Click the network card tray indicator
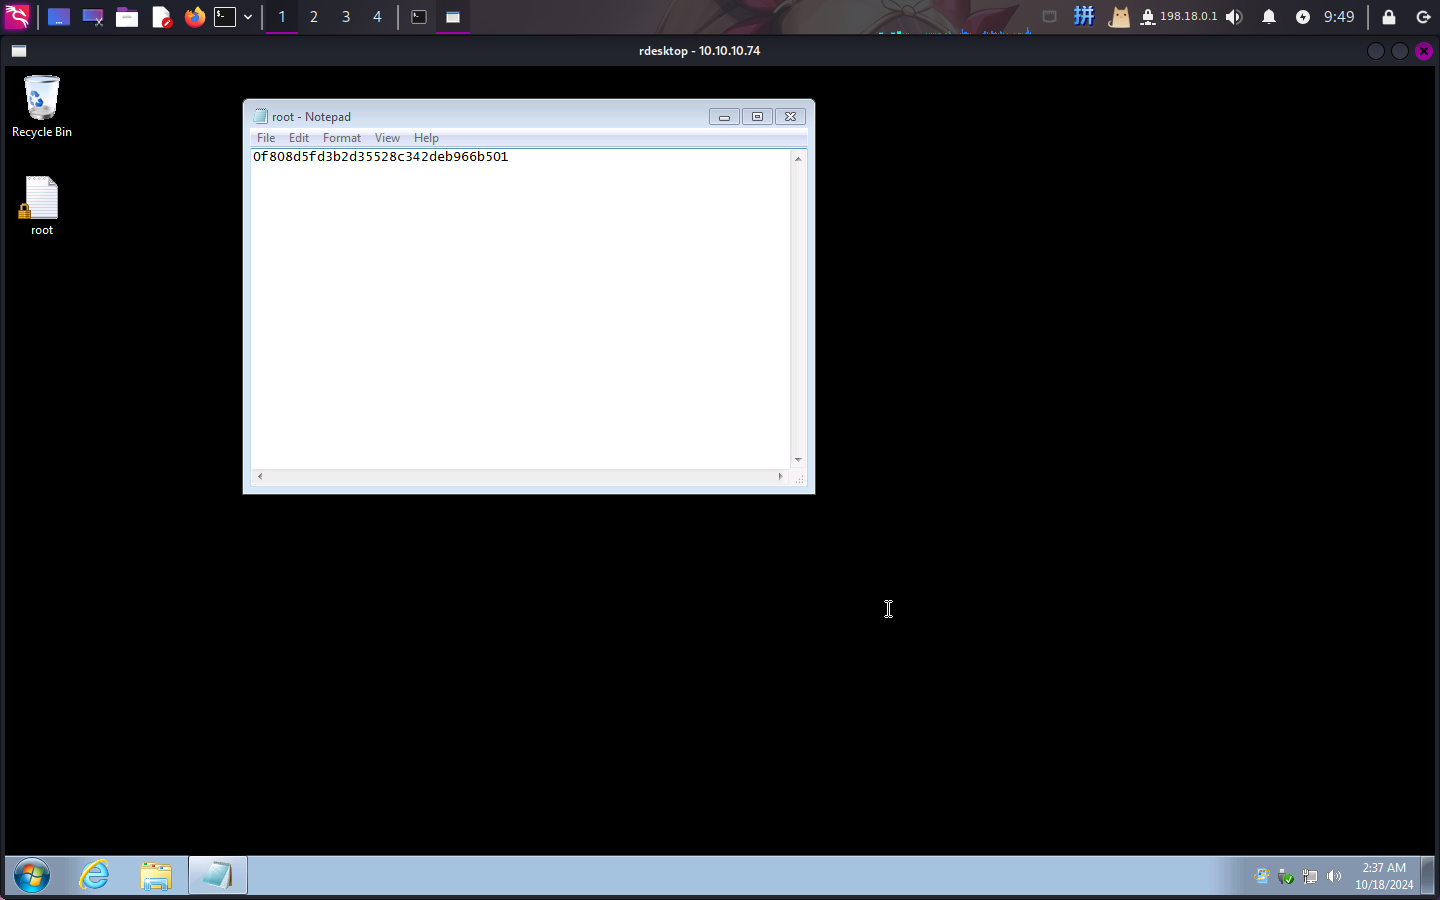This screenshot has height=900, width=1440. click(1049, 17)
